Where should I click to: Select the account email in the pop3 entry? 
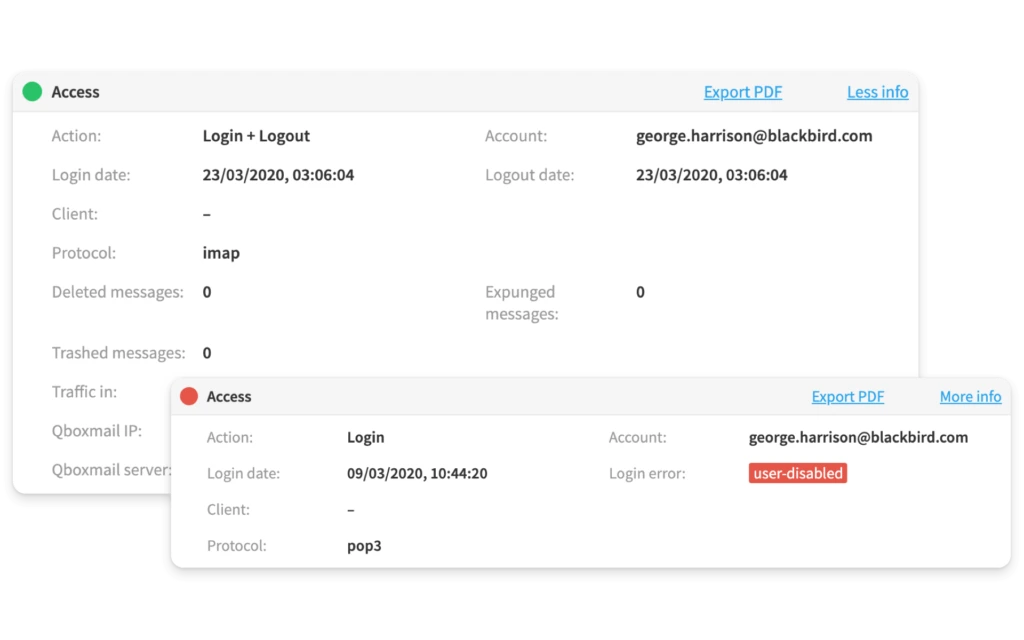pos(858,437)
